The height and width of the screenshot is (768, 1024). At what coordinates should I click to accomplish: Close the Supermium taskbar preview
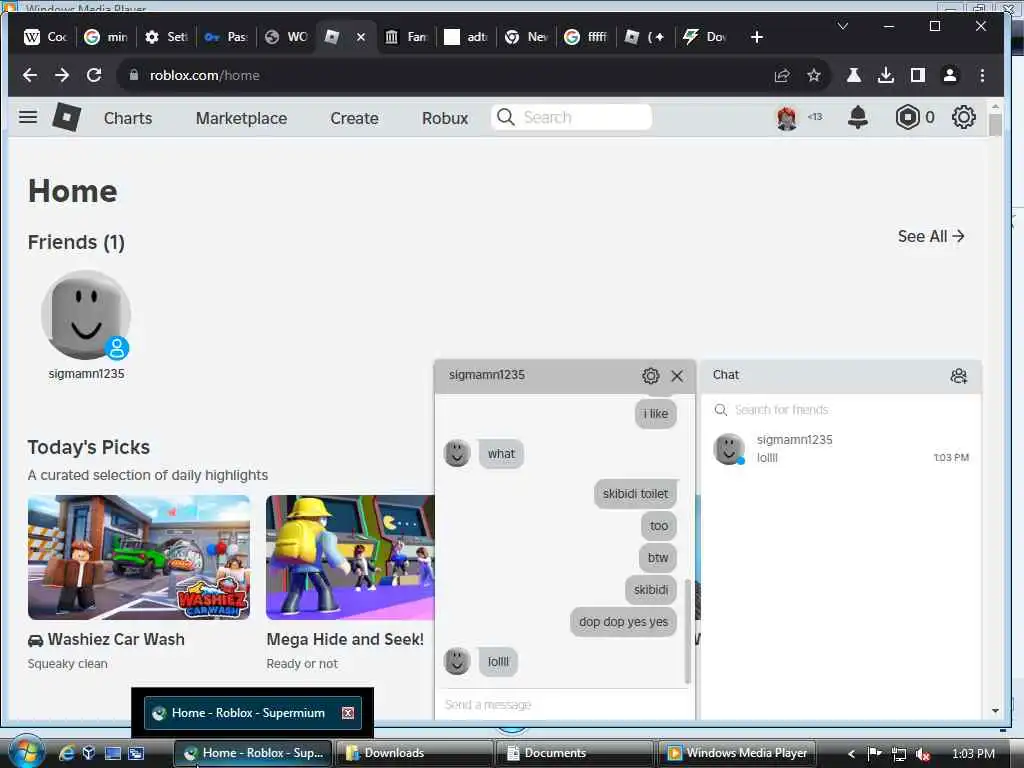point(348,713)
